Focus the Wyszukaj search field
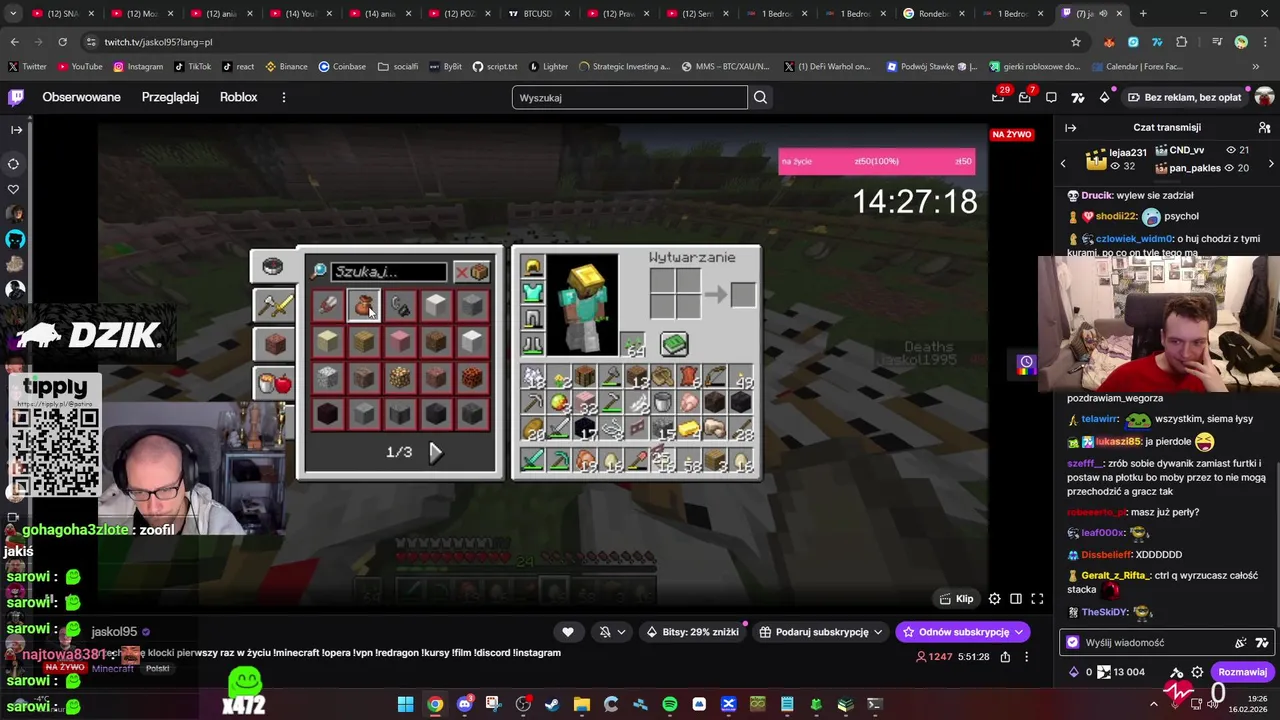1280x720 pixels. 629,97
